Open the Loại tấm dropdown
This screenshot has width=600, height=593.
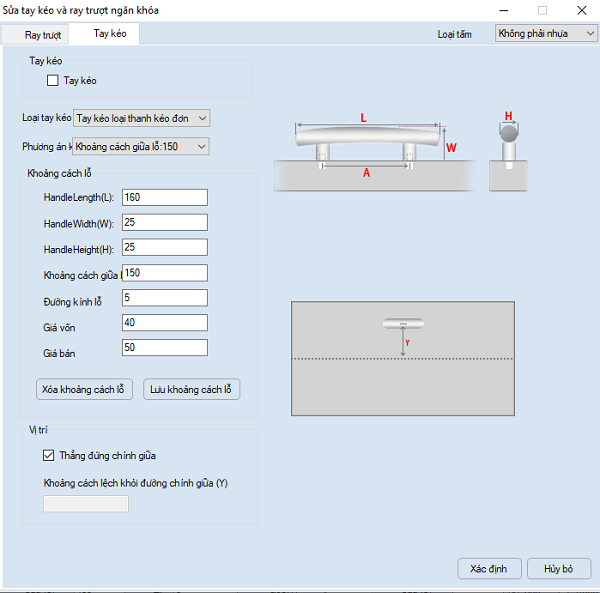coord(546,33)
